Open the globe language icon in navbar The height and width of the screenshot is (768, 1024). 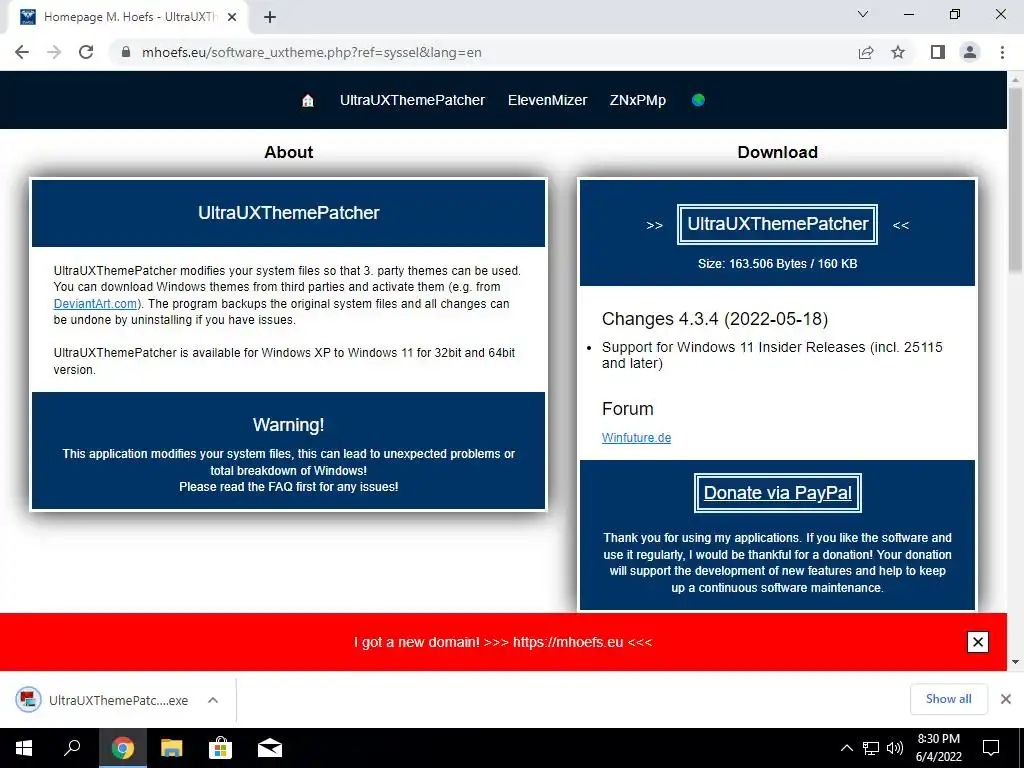pos(698,100)
